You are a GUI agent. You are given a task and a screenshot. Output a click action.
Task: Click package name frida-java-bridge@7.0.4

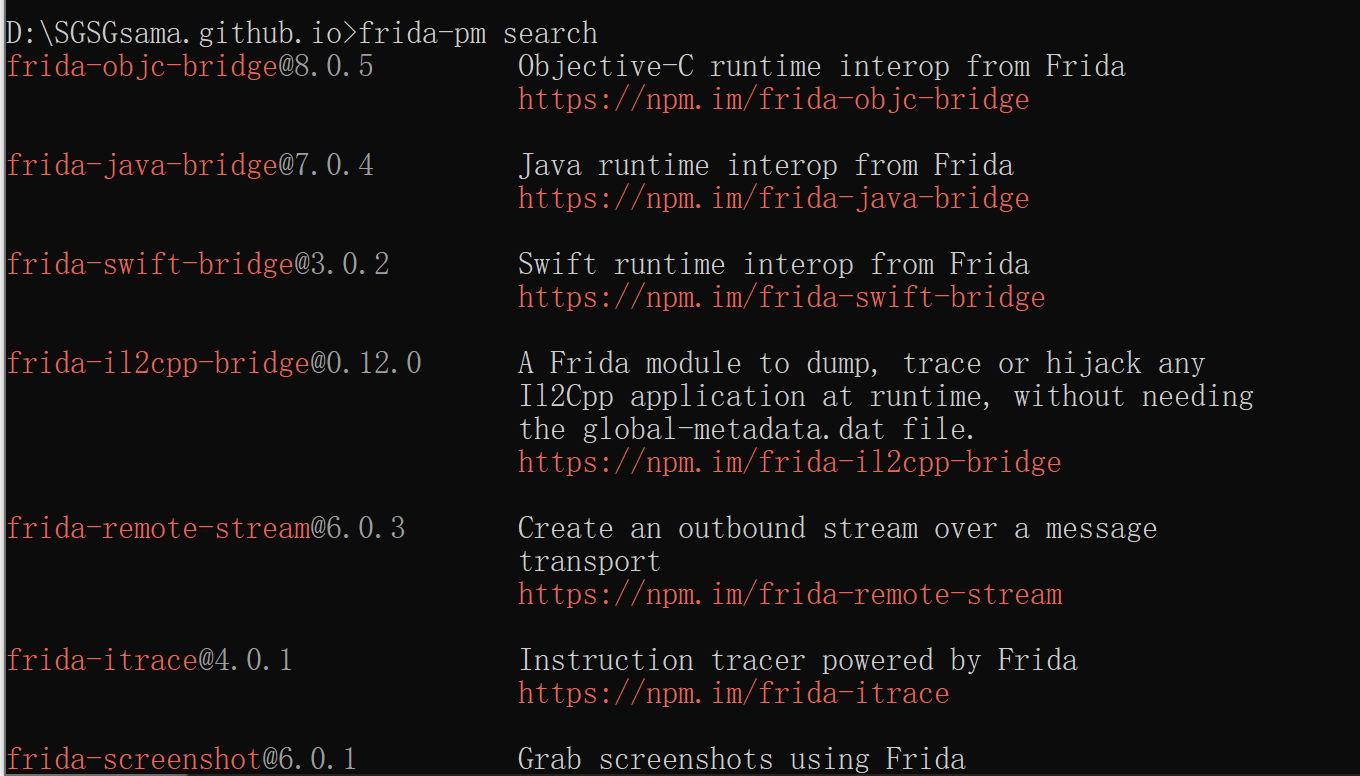coord(190,166)
